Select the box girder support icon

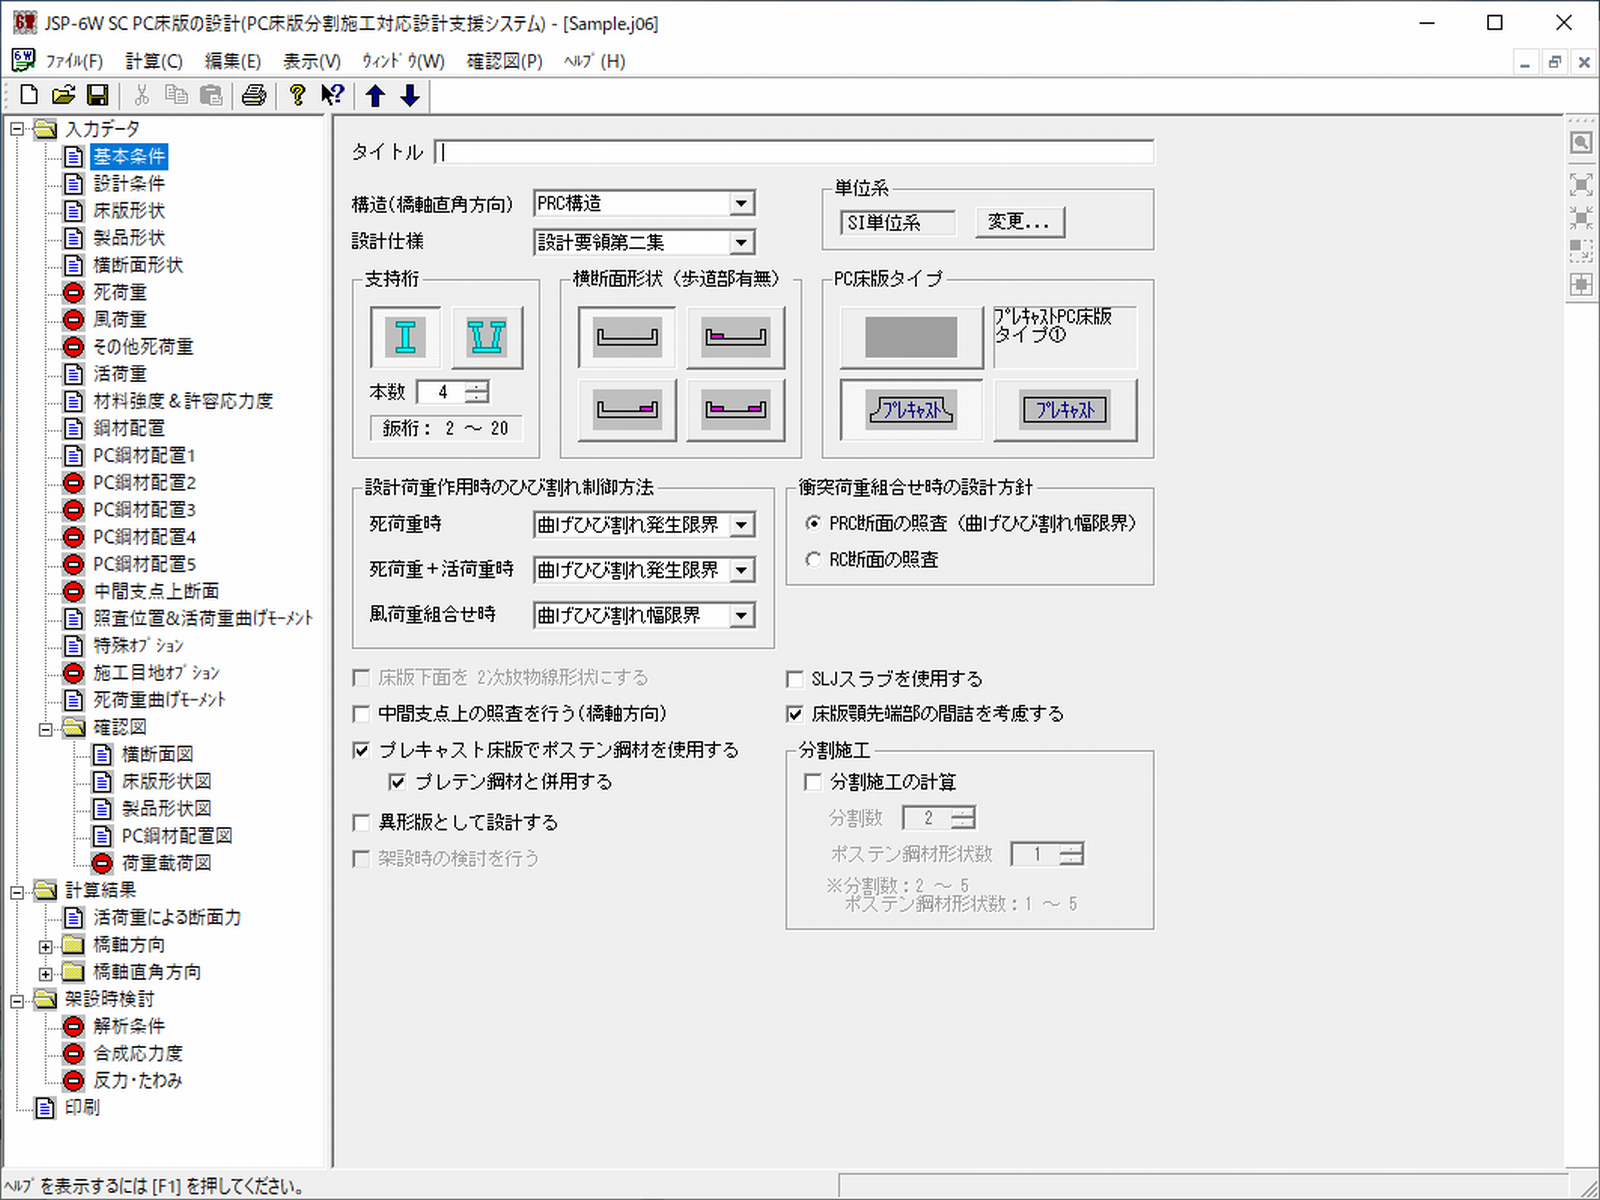tap(487, 337)
